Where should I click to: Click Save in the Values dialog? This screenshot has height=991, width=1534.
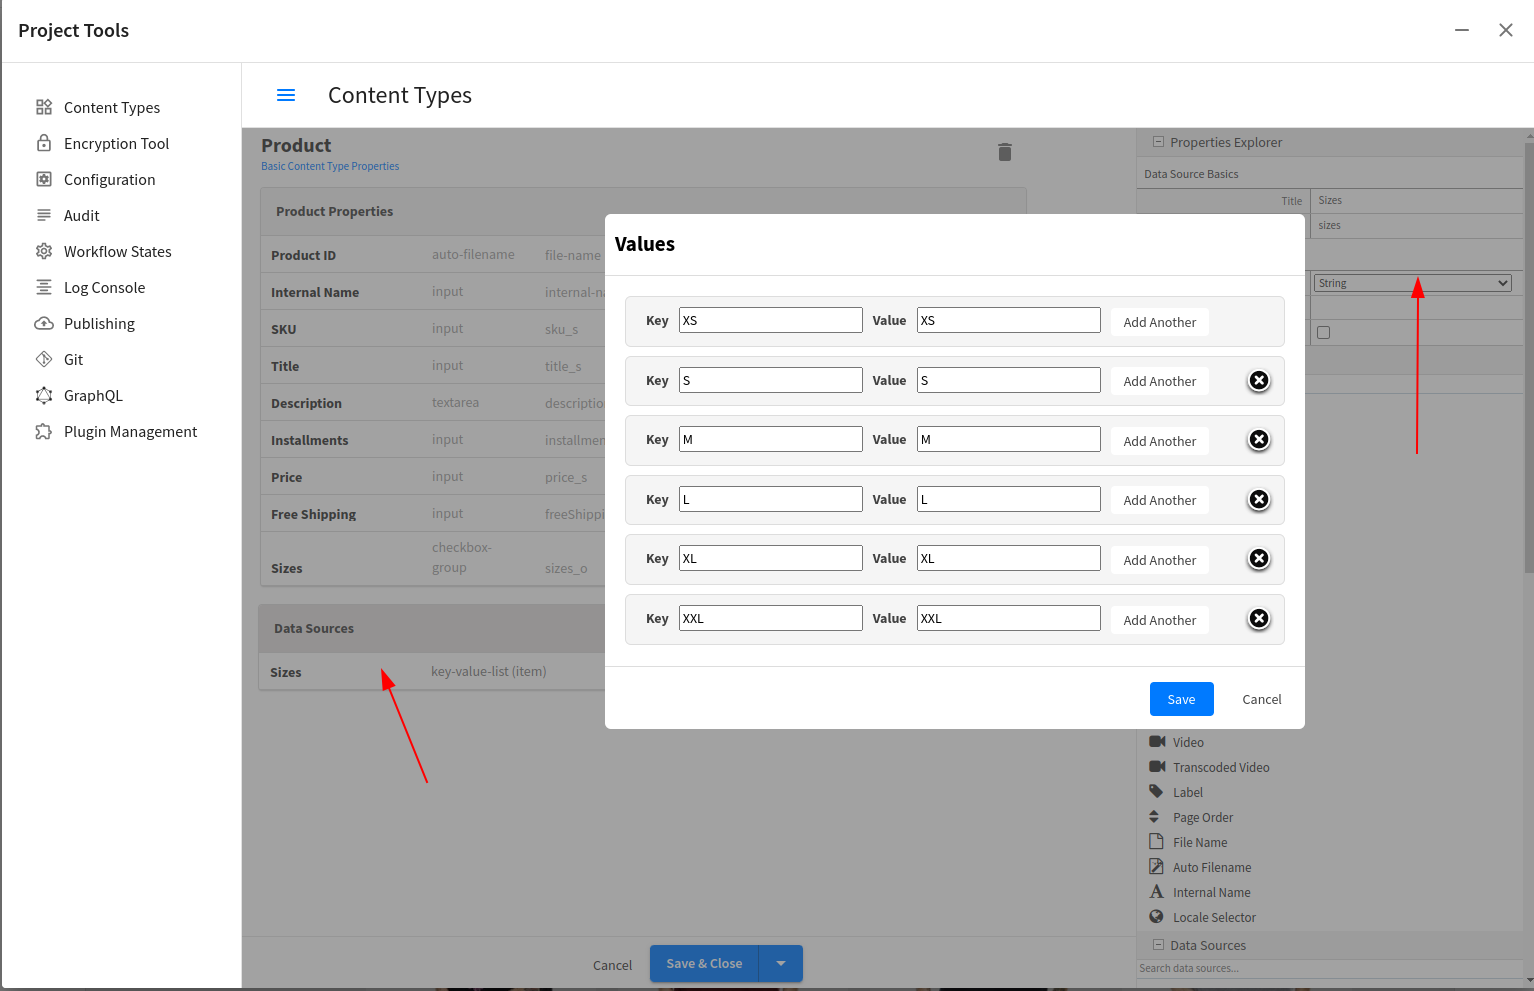[x=1181, y=699]
